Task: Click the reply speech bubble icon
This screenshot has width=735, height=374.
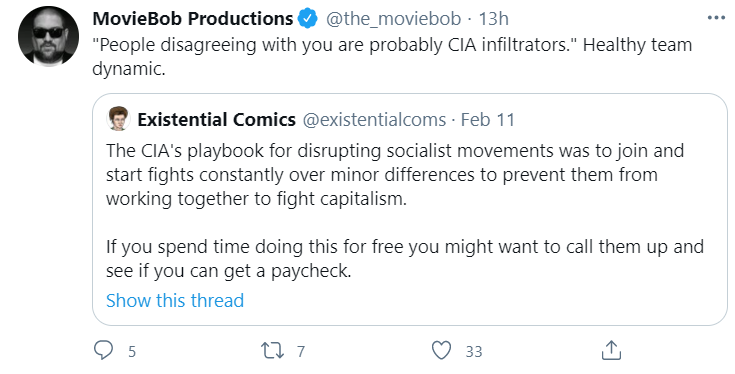Action: 104,350
